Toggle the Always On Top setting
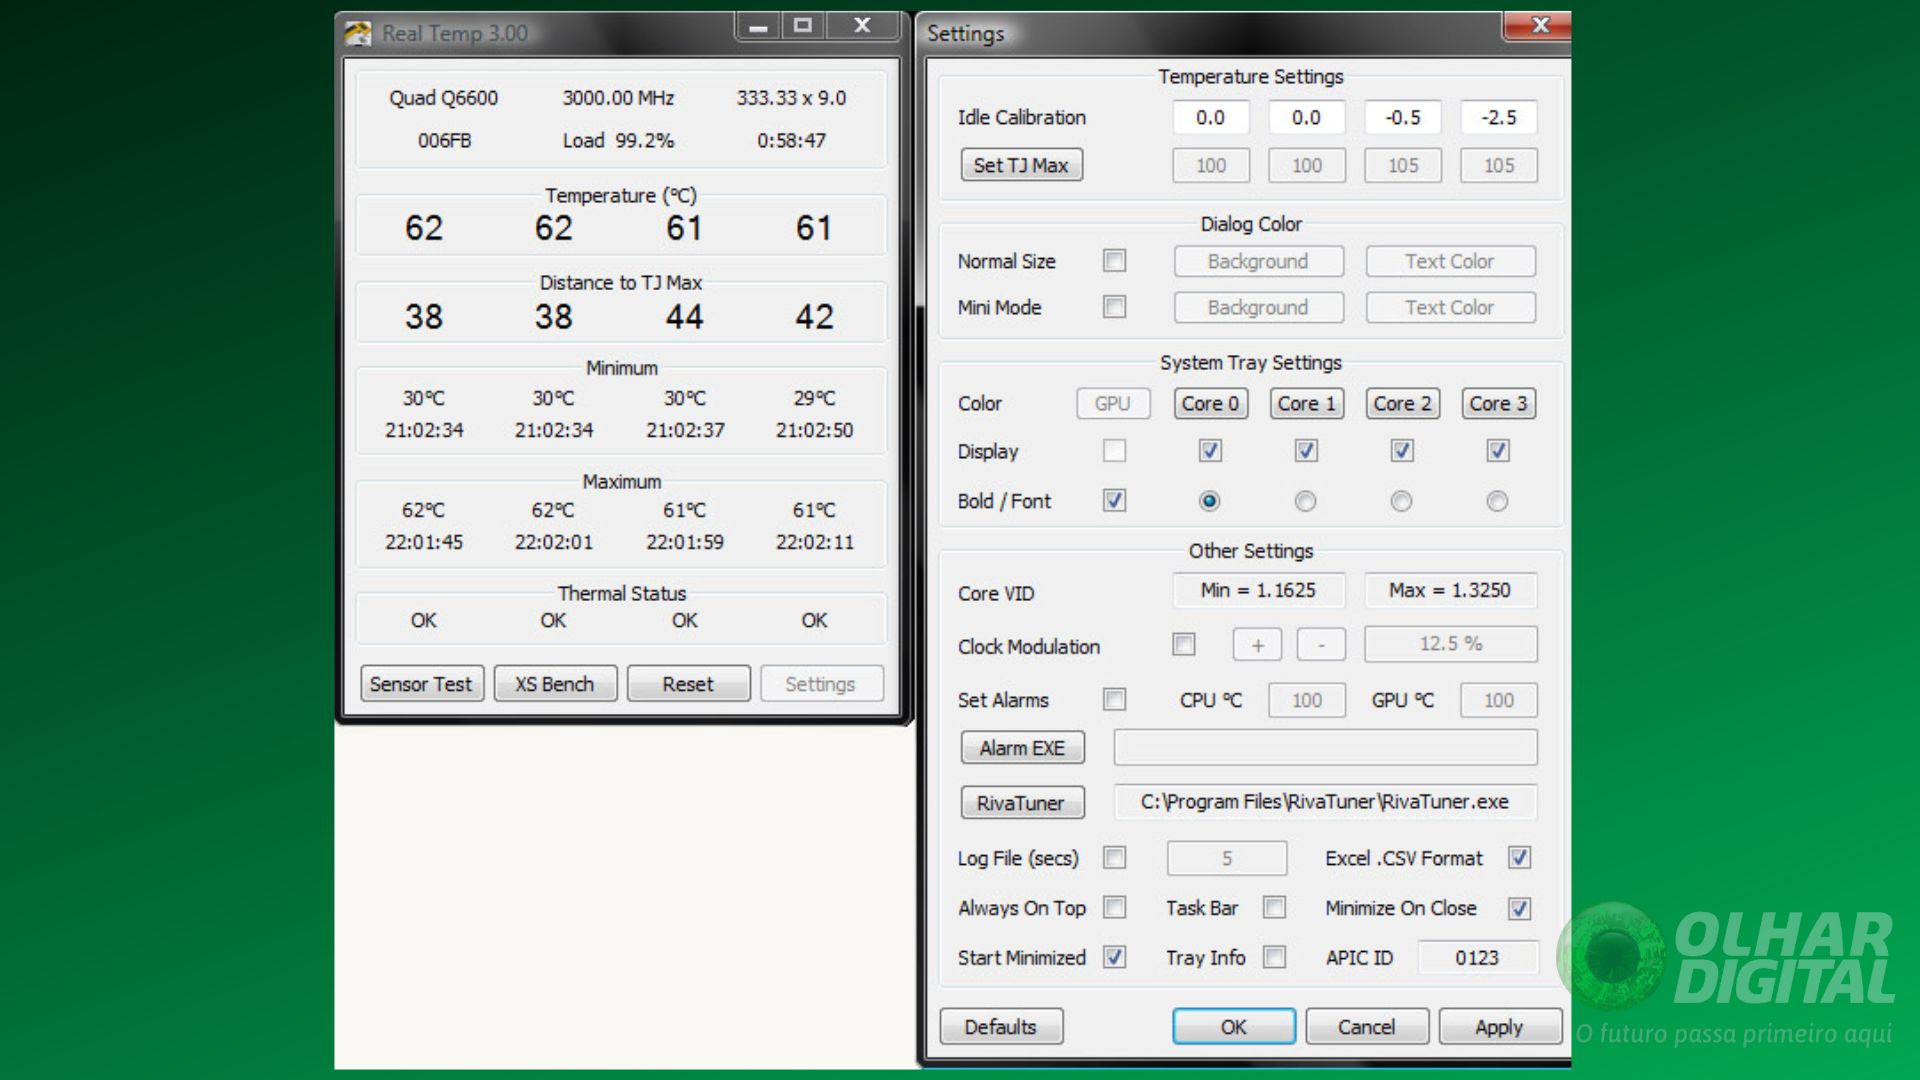Image resolution: width=1920 pixels, height=1080 pixels. (1114, 908)
